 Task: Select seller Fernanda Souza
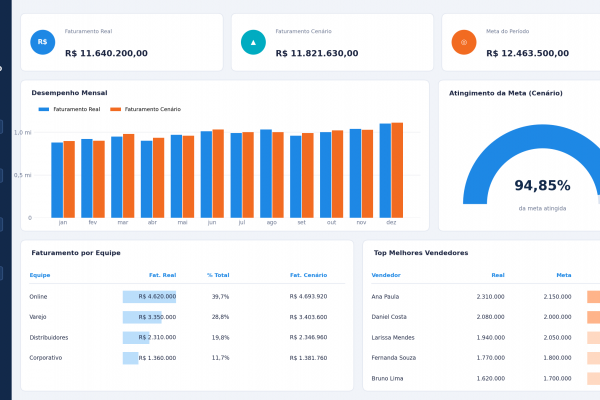click(x=393, y=358)
